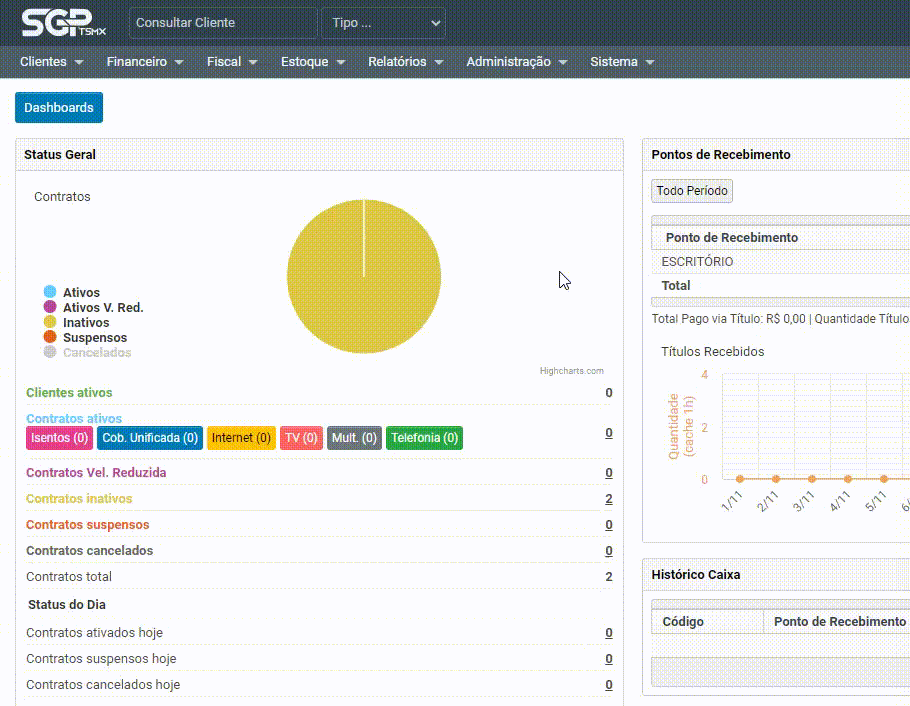Toggle the Ativos V. Red. legend item

(x=102, y=308)
